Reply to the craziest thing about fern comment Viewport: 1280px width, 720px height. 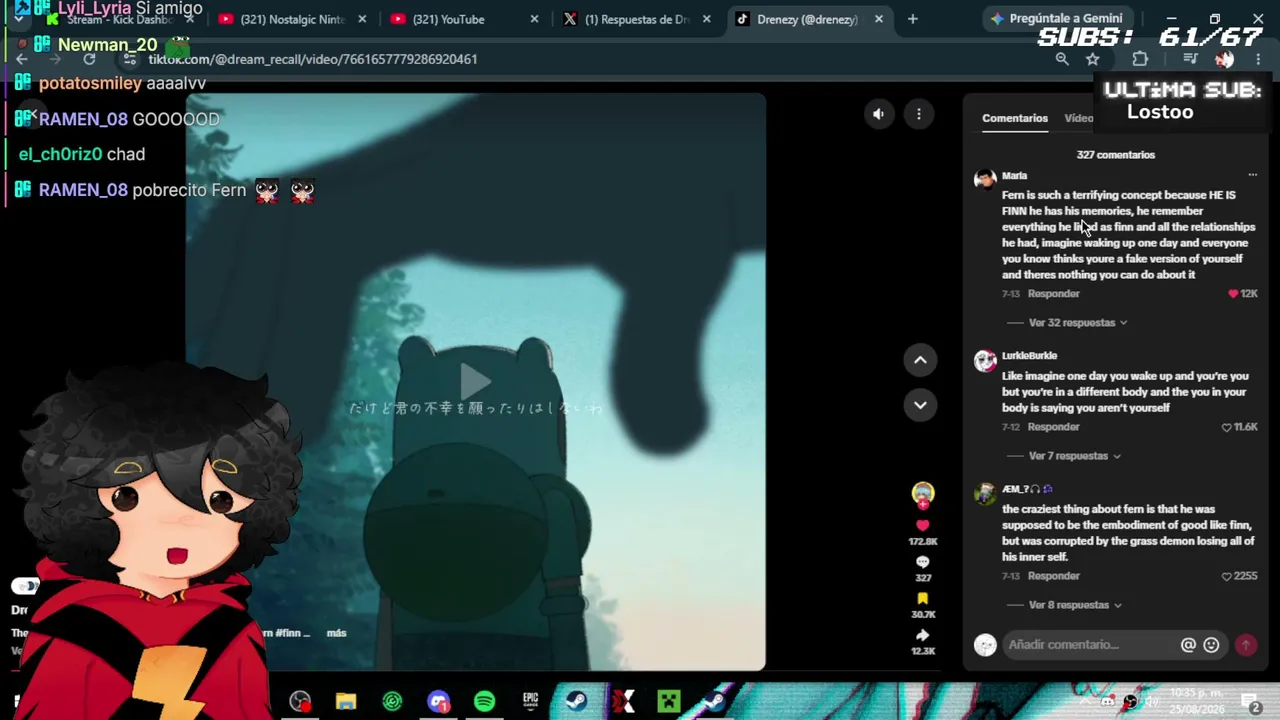coord(1053,576)
